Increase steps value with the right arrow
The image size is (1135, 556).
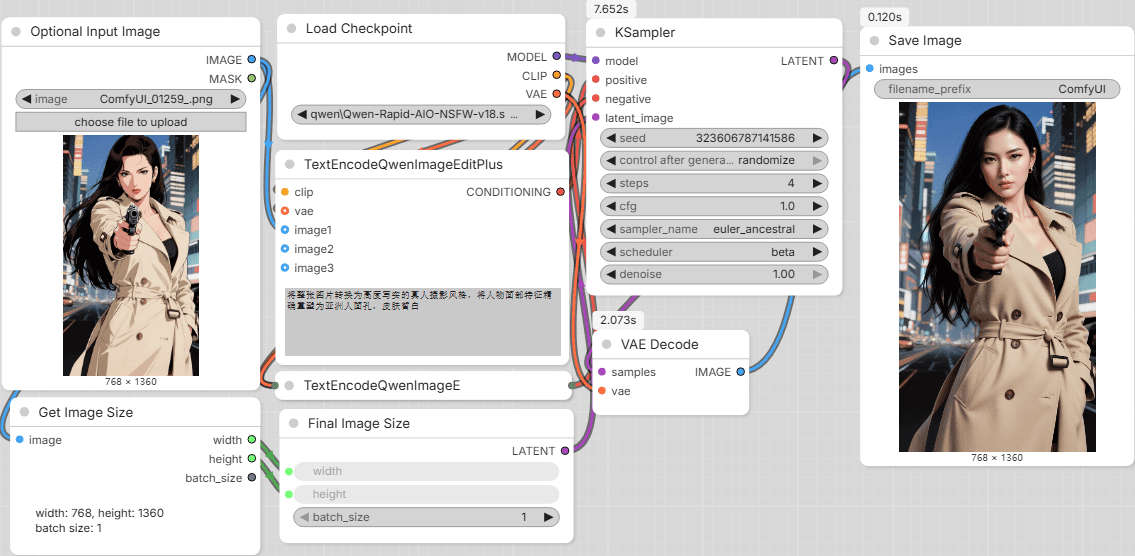pos(818,183)
